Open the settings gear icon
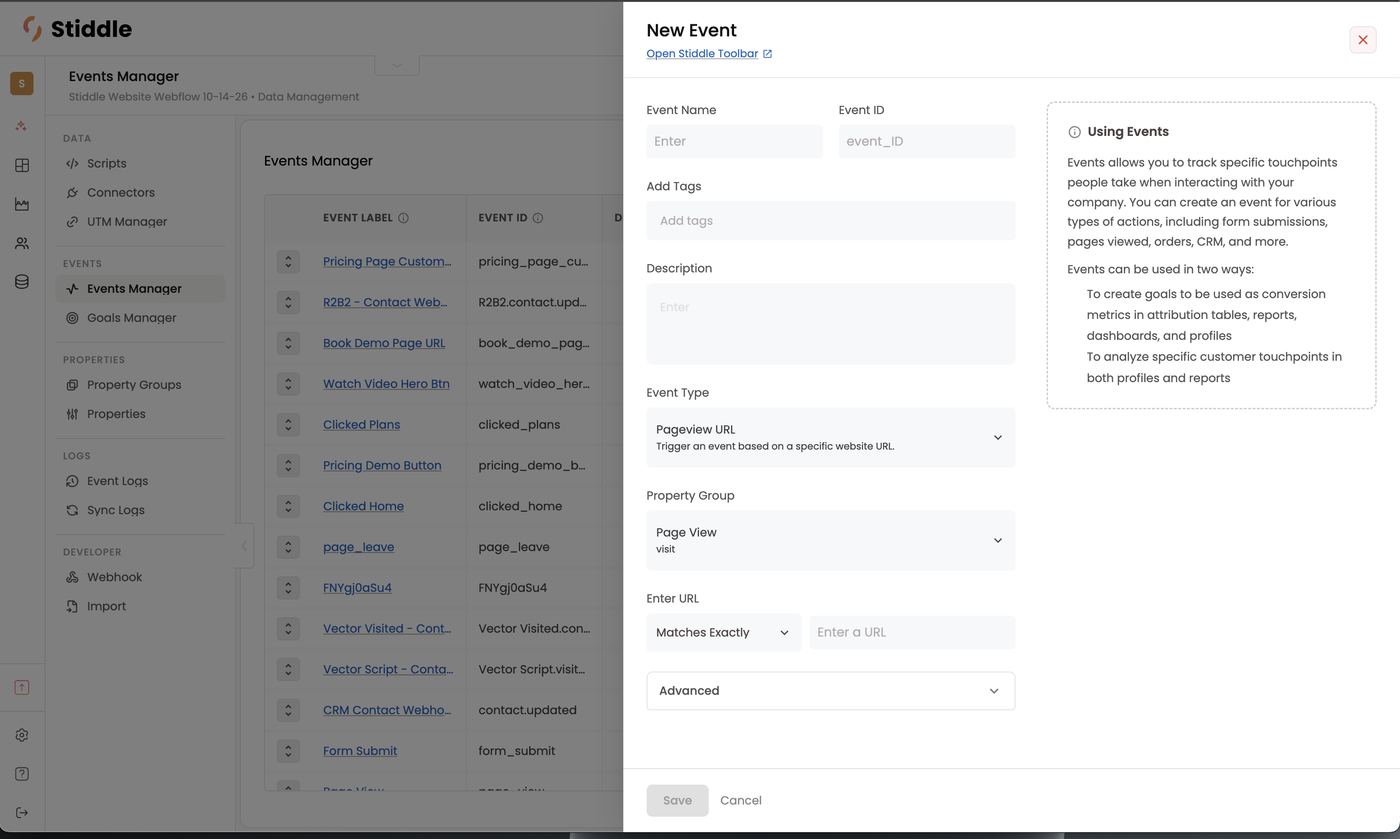The width and height of the screenshot is (1400, 839). 22,736
